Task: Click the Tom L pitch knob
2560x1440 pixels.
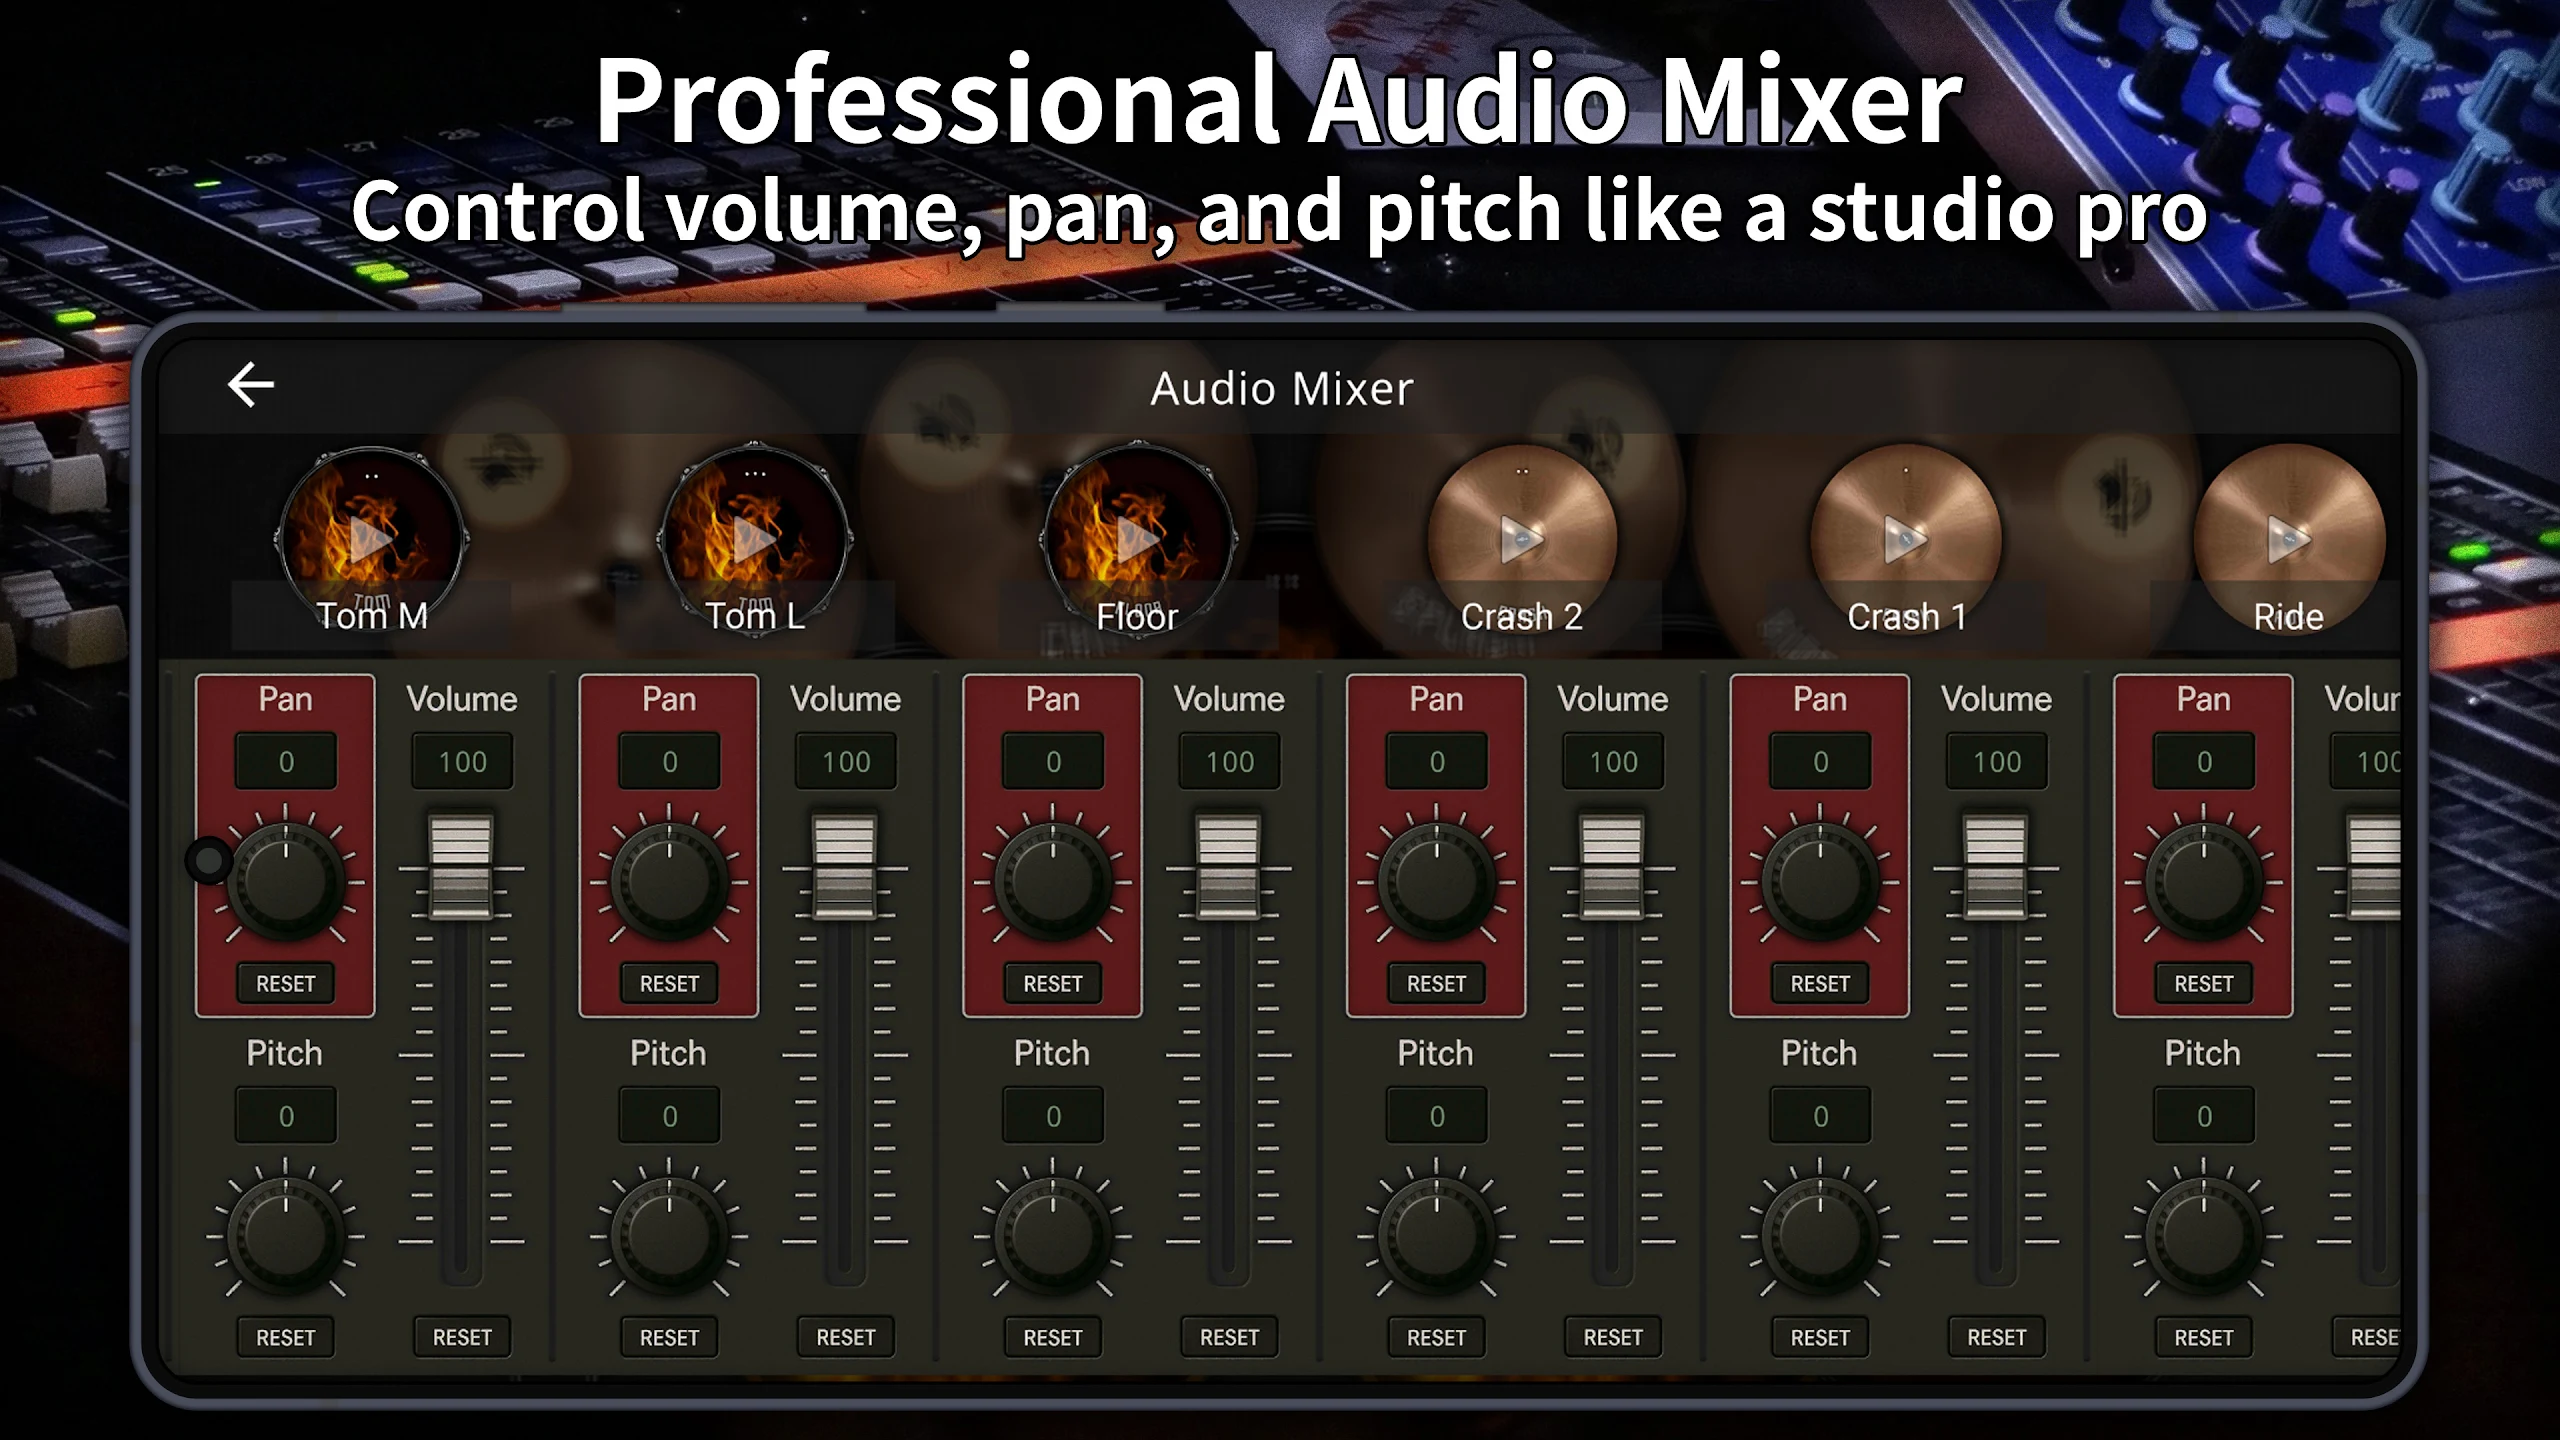Action: click(x=669, y=1238)
